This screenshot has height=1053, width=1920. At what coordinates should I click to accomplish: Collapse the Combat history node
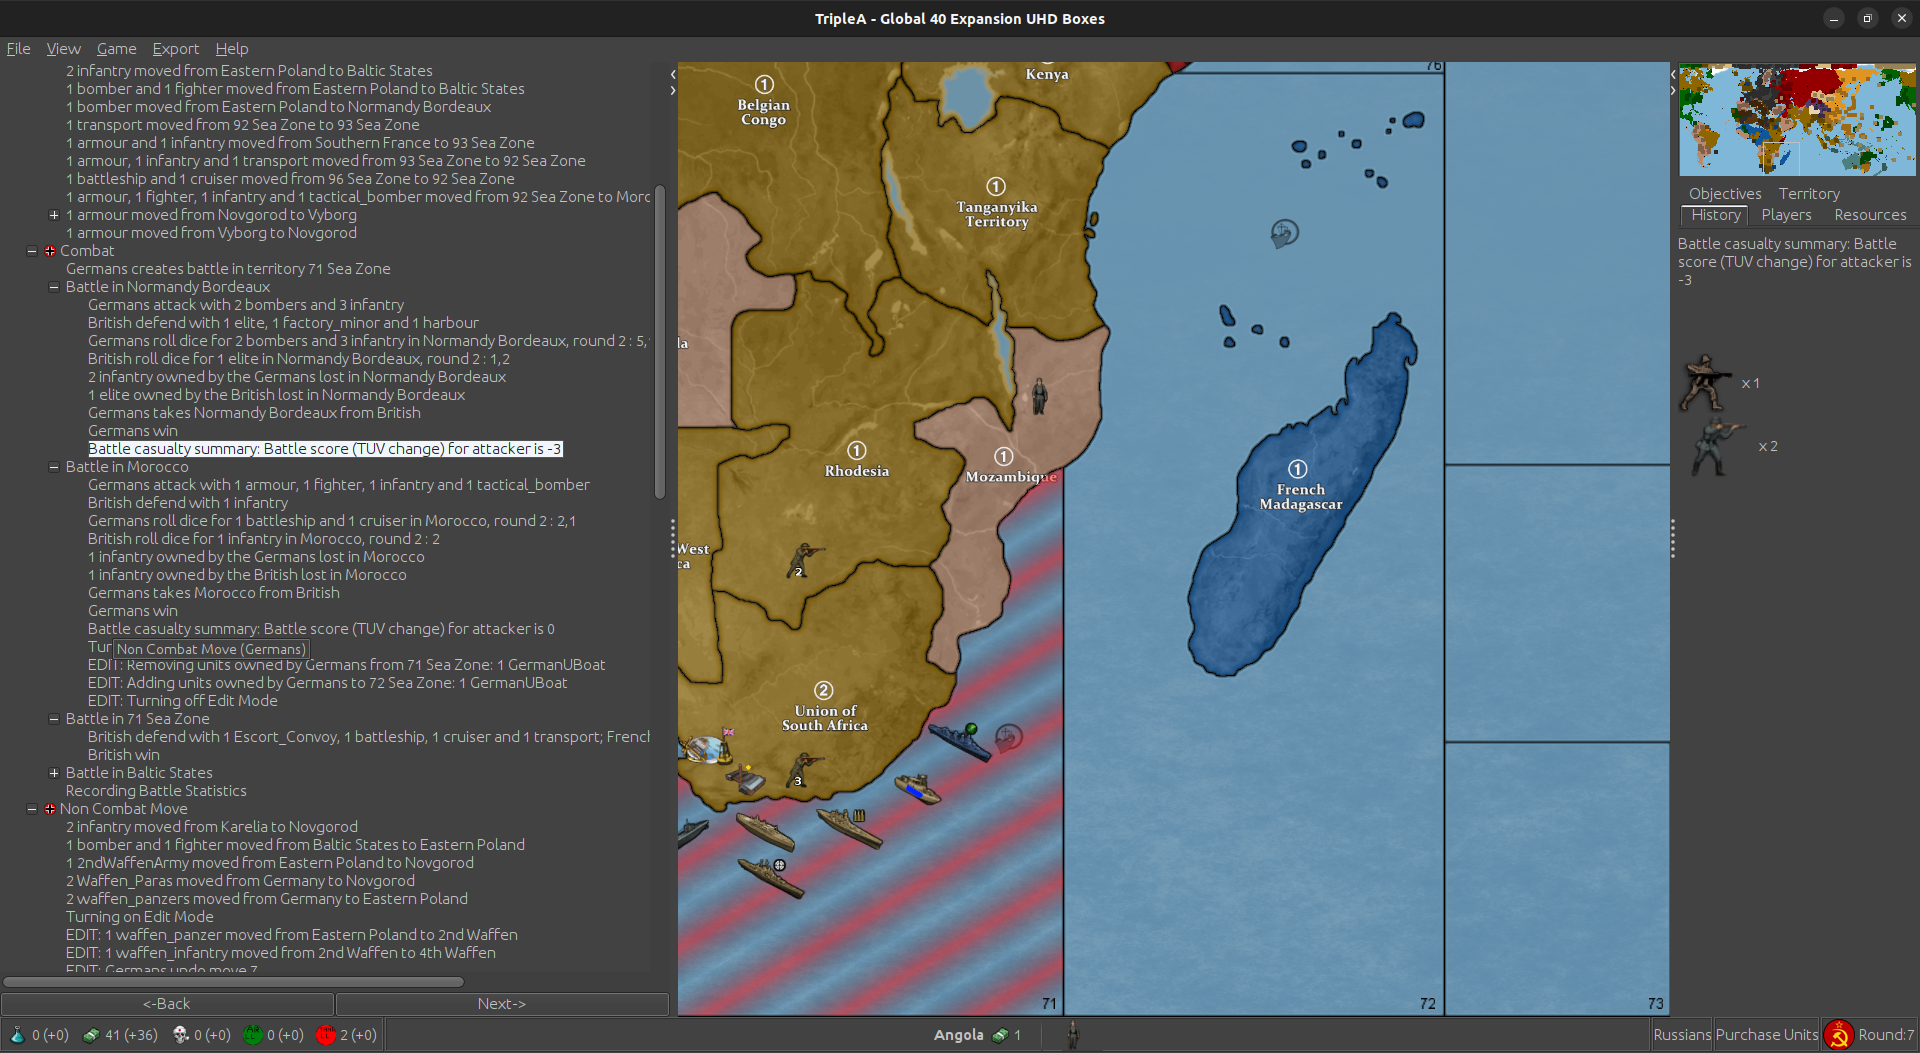(32, 251)
